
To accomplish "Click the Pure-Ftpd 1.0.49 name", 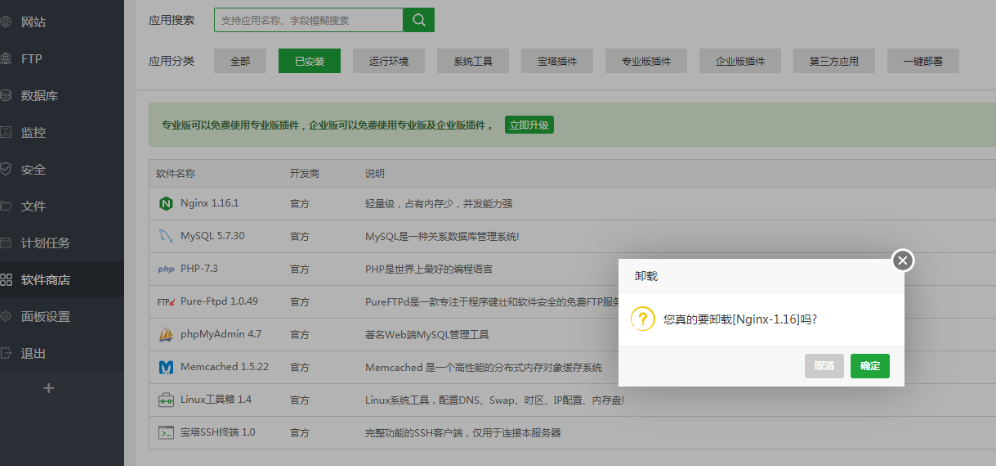I will (219, 302).
